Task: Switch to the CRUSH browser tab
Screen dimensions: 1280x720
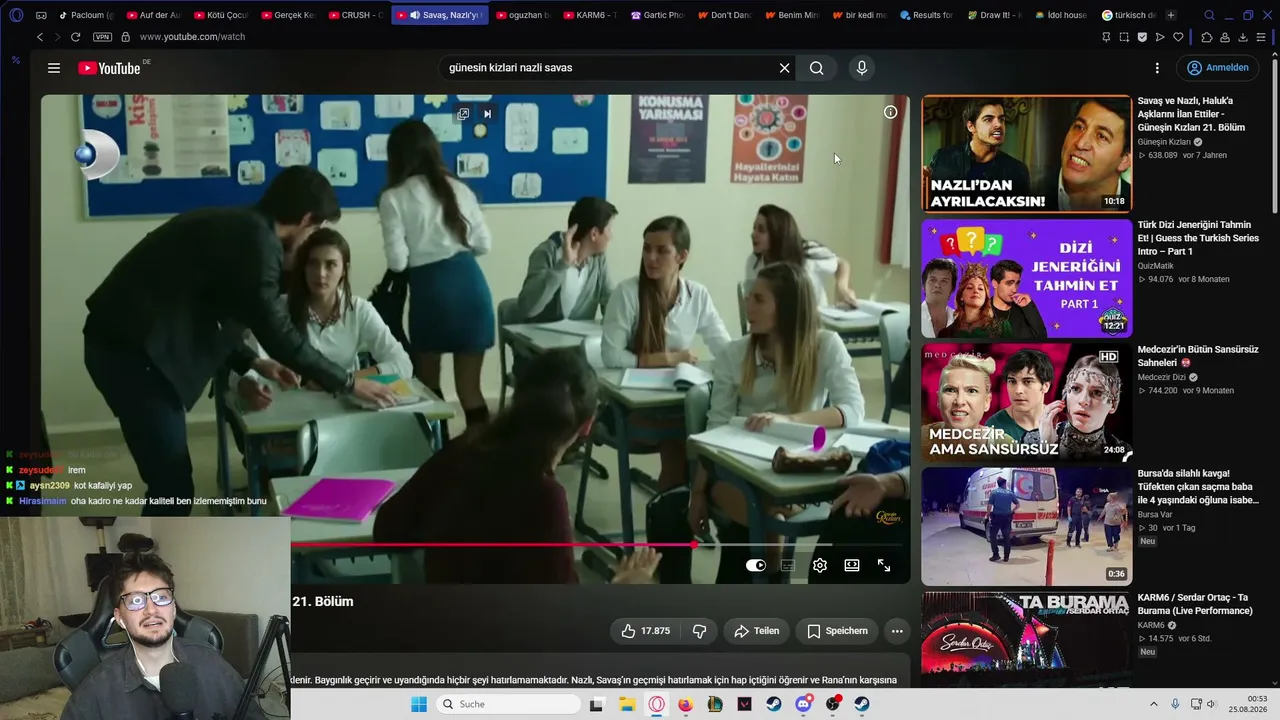Action: point(355,15)
